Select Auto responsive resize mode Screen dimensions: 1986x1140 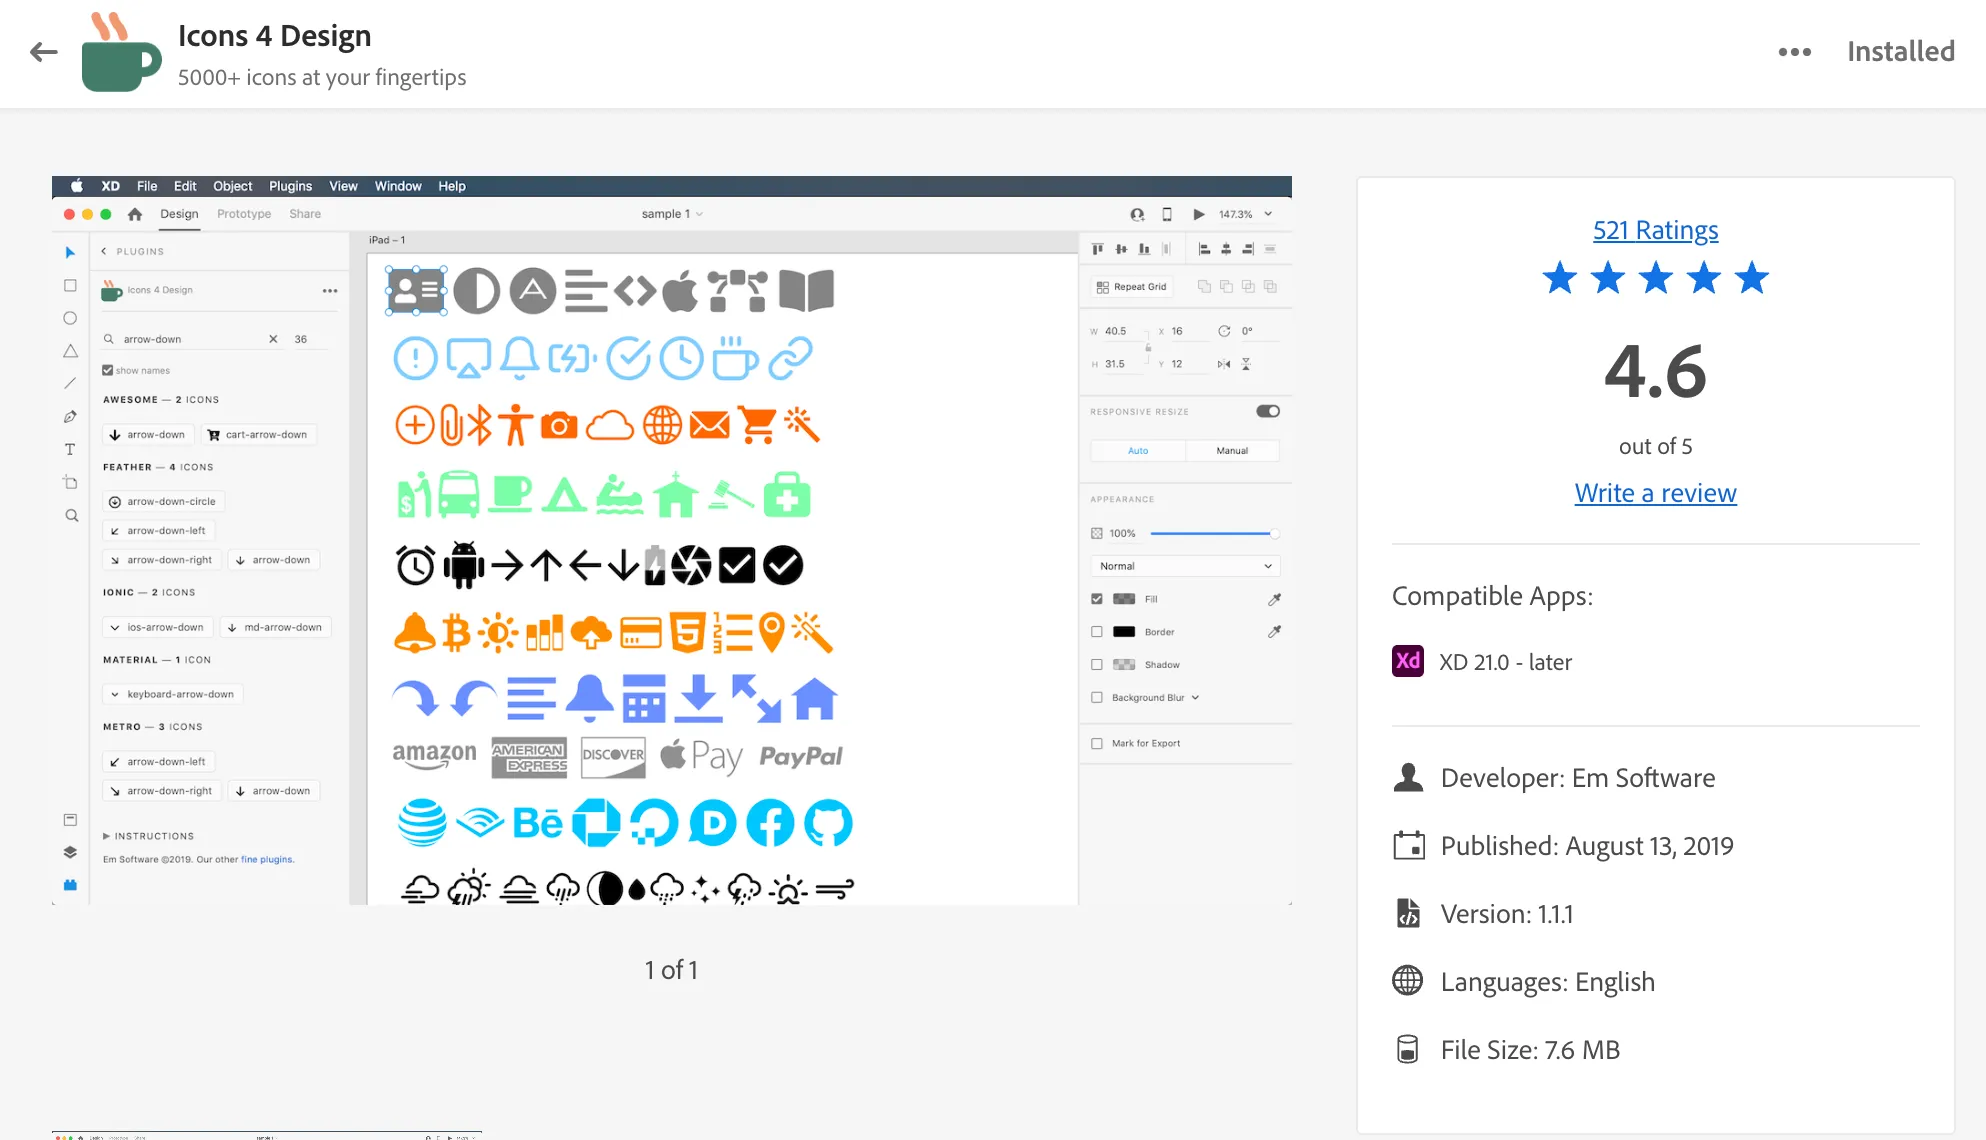coord(1138,451)
